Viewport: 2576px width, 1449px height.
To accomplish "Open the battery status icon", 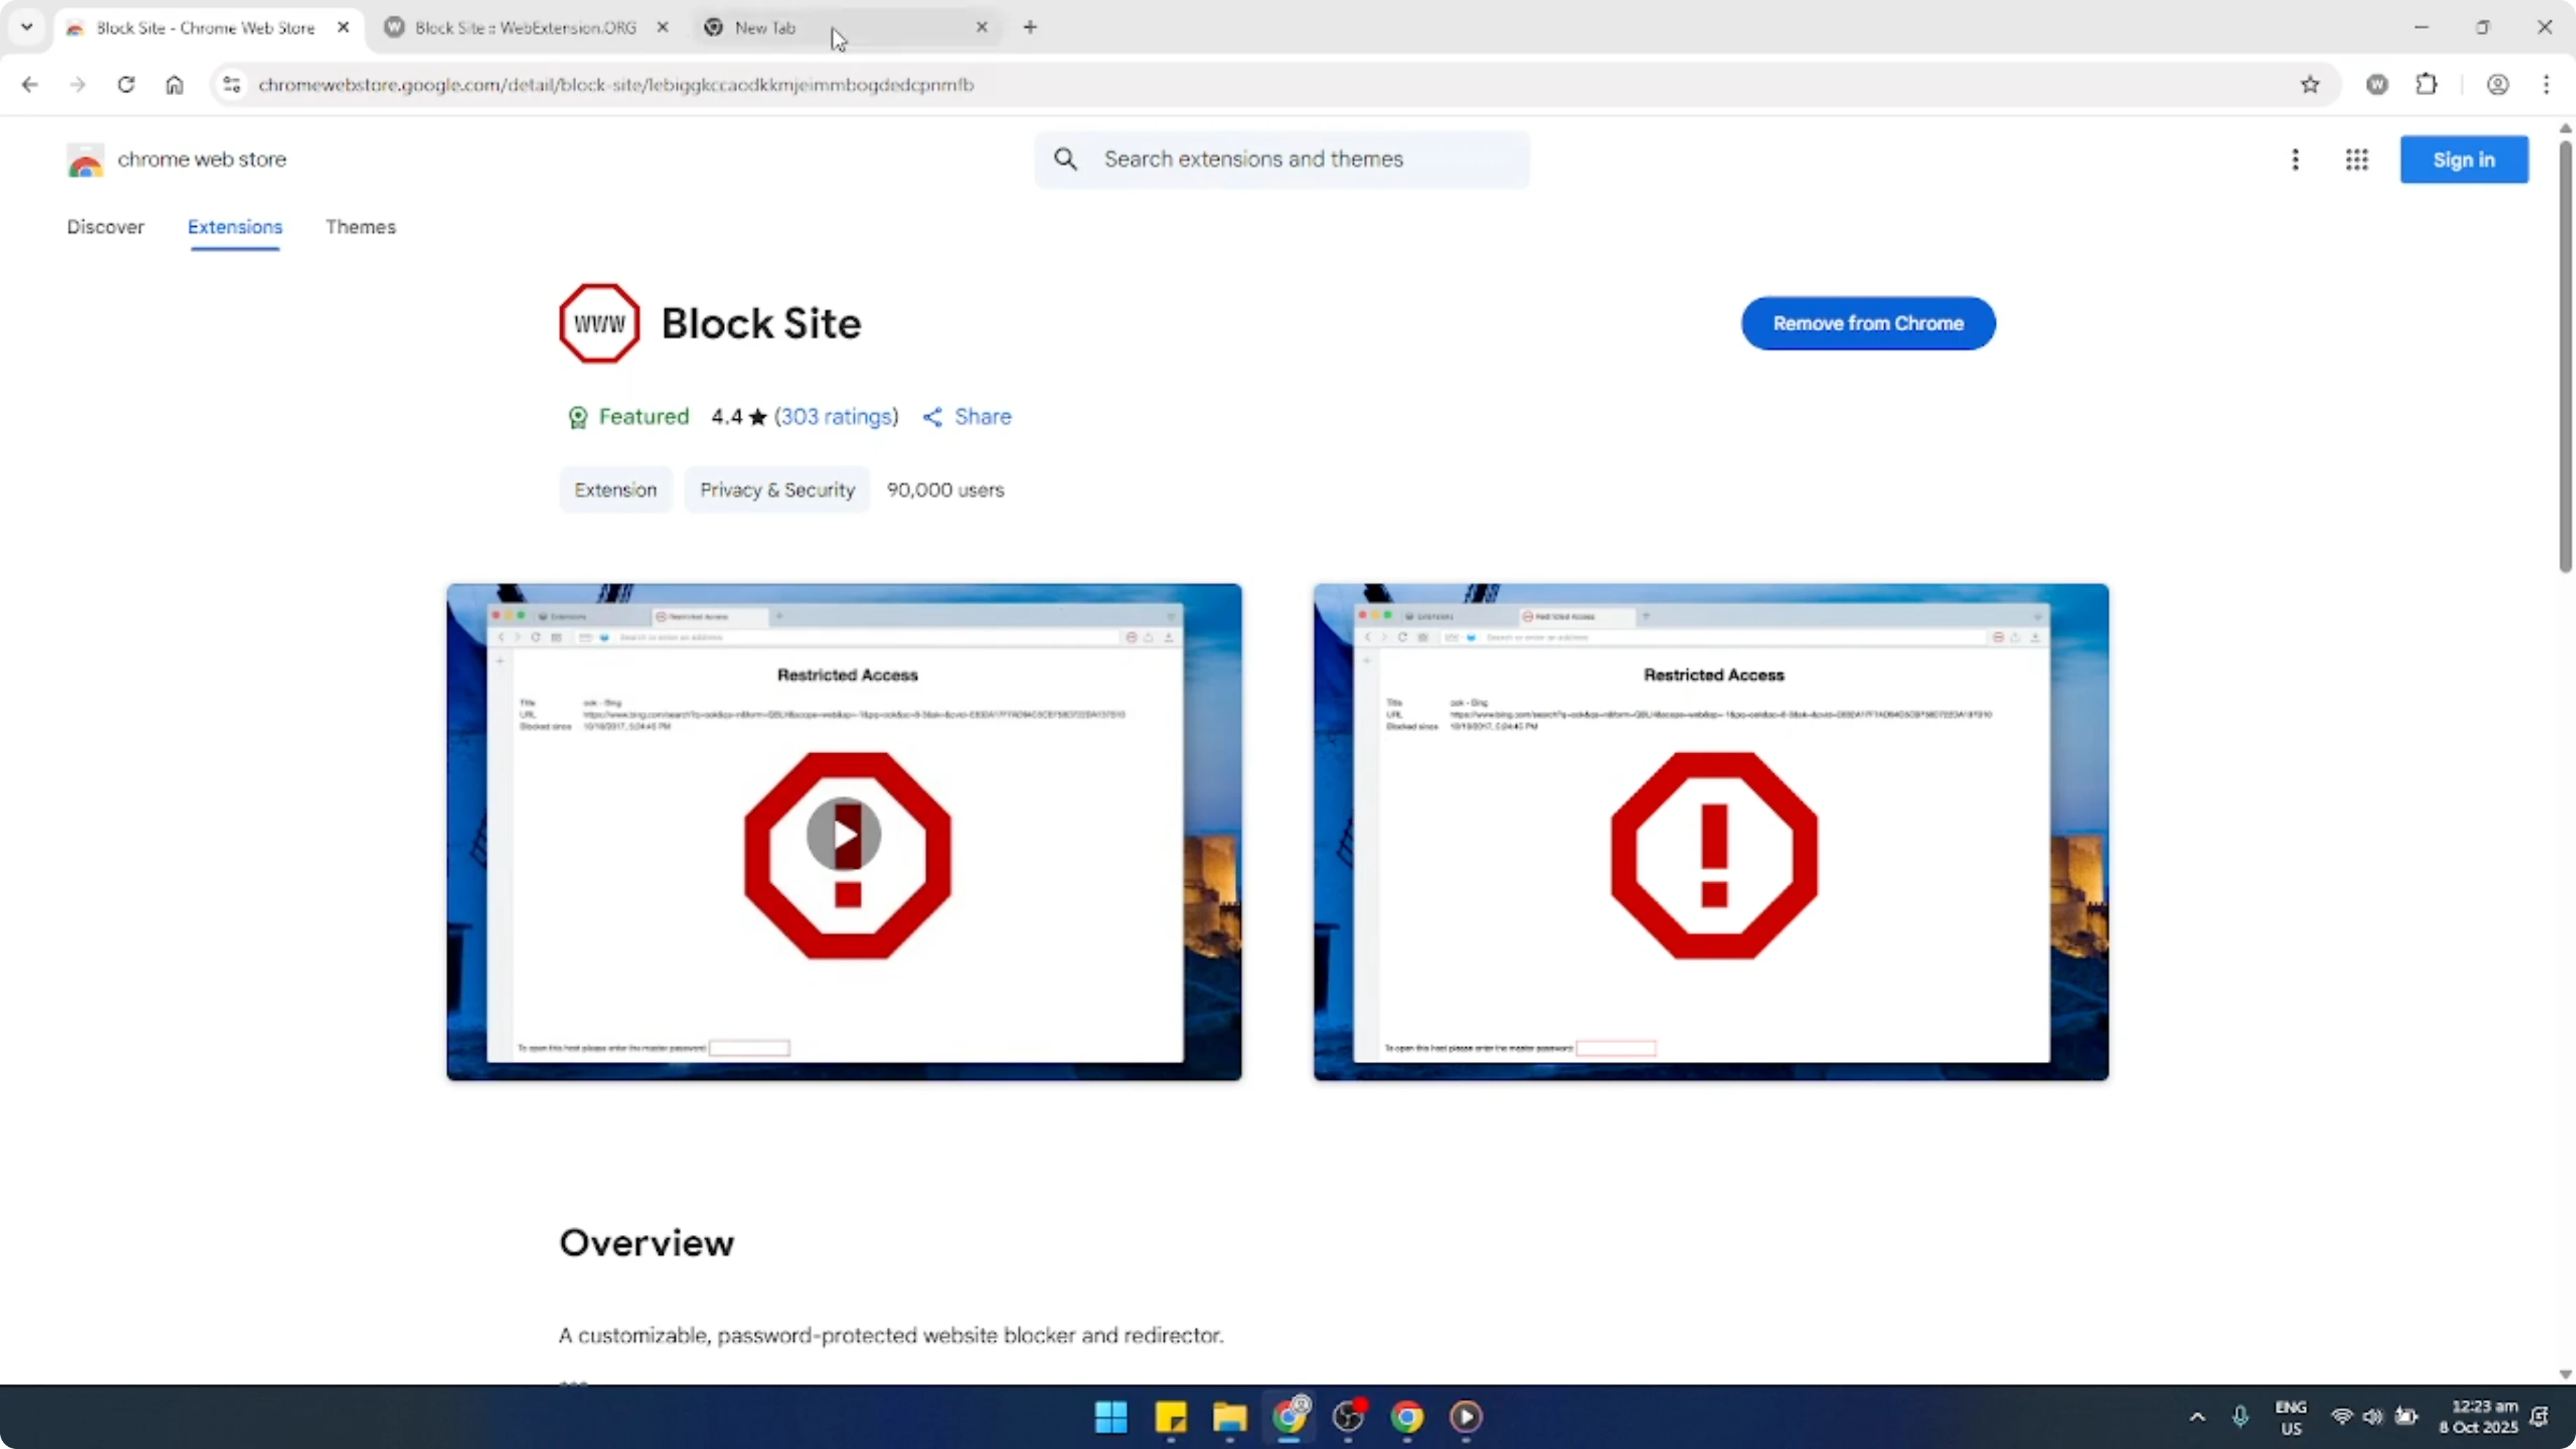I will pyautogui.click(x=2406, y=1417).
